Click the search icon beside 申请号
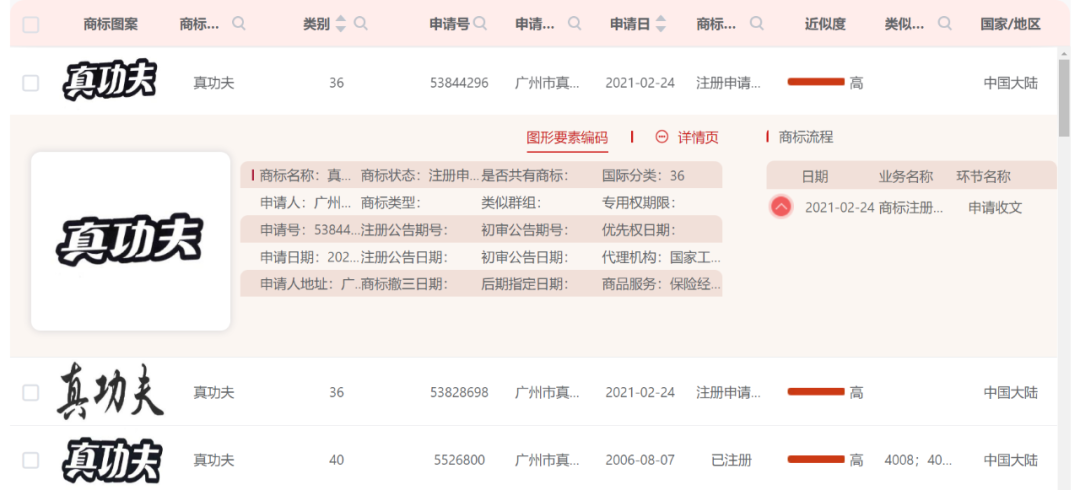The width and height of the screenshot is (1080, 490). point(480,23)
